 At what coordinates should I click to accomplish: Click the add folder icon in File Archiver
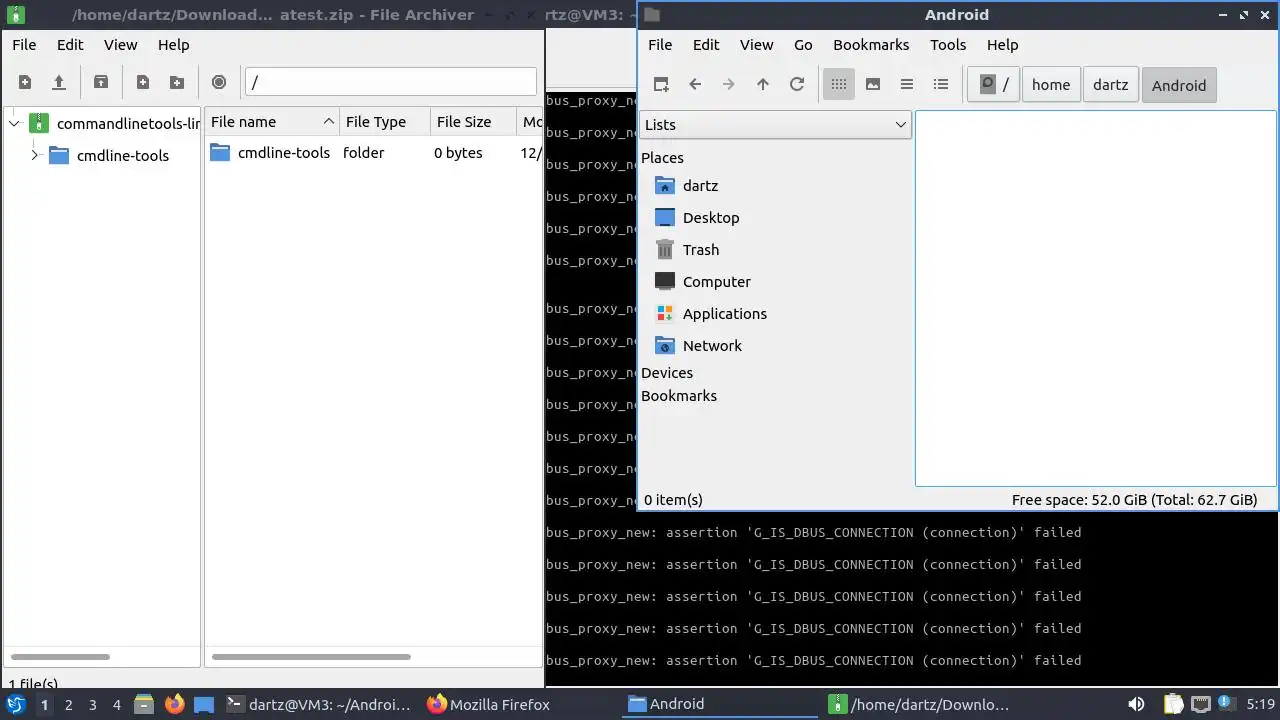coord(177,82)
